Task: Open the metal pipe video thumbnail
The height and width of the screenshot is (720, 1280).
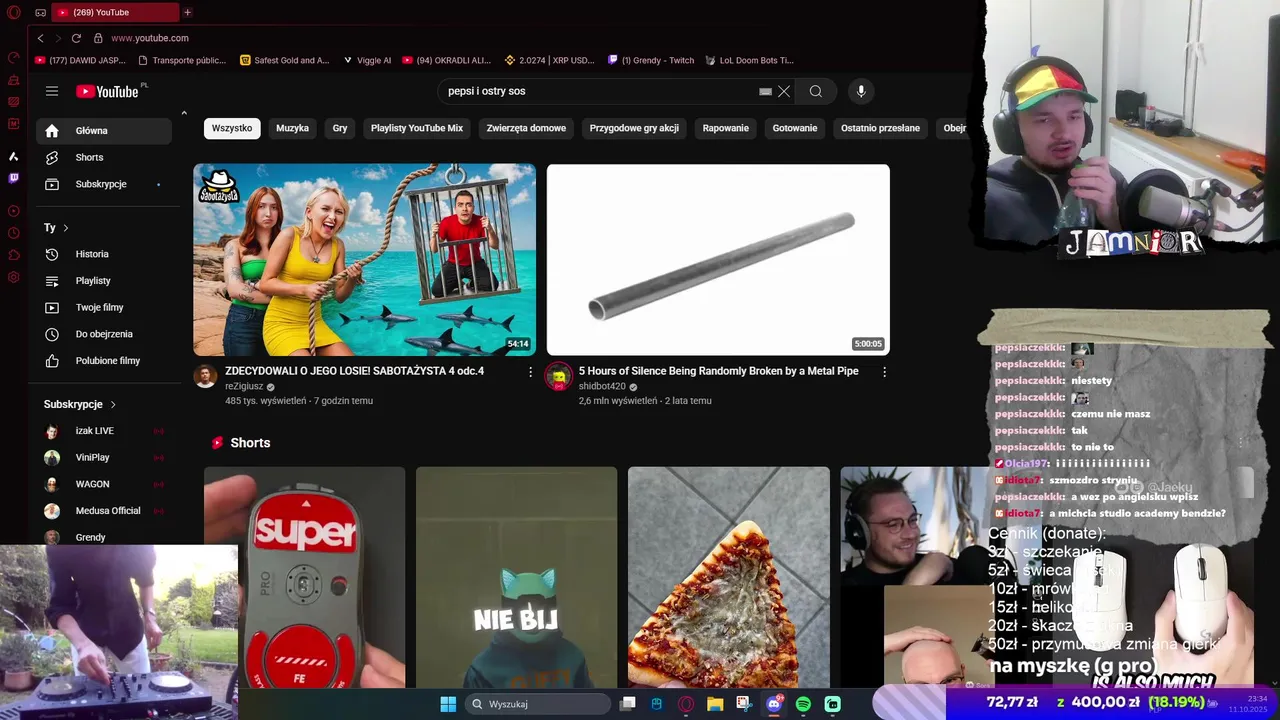Action: [718, 260]
